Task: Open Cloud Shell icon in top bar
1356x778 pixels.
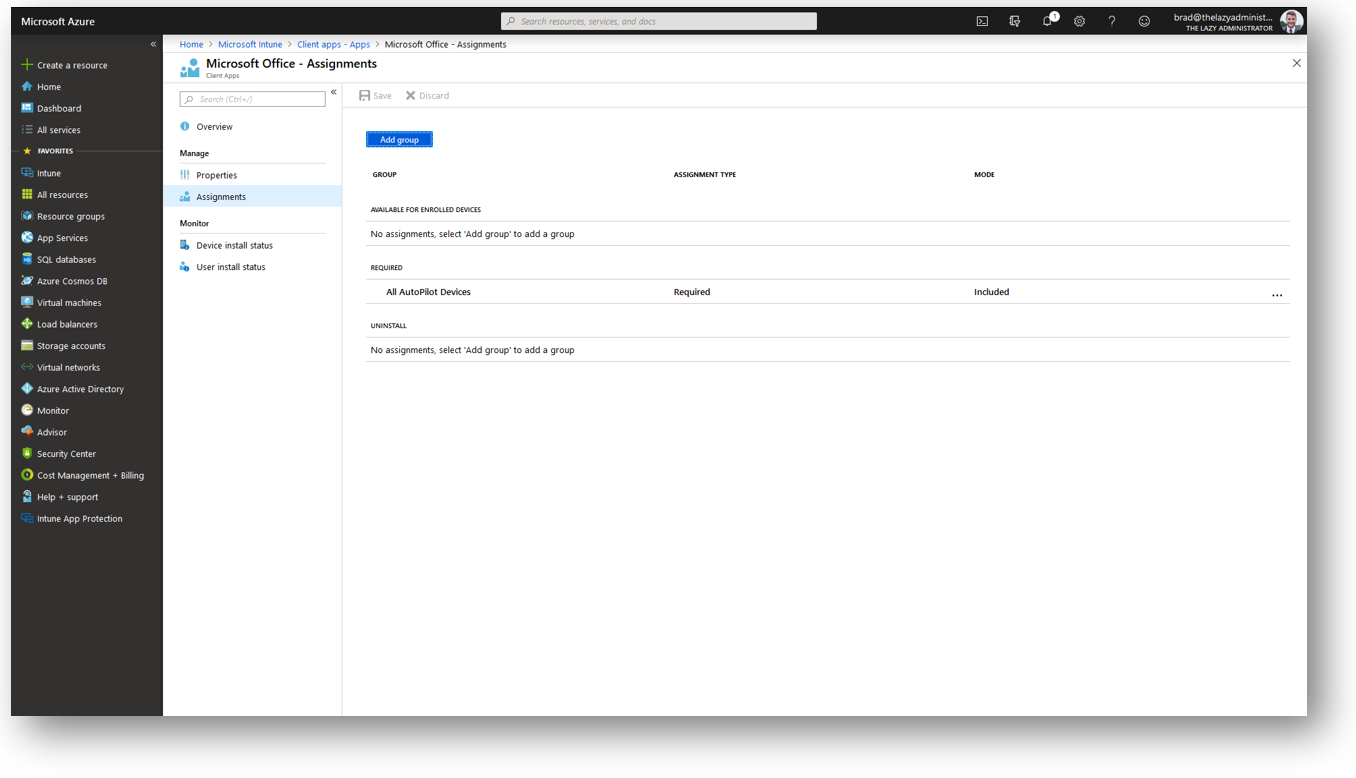Action: pyautogui.click(x=982, y=21)
